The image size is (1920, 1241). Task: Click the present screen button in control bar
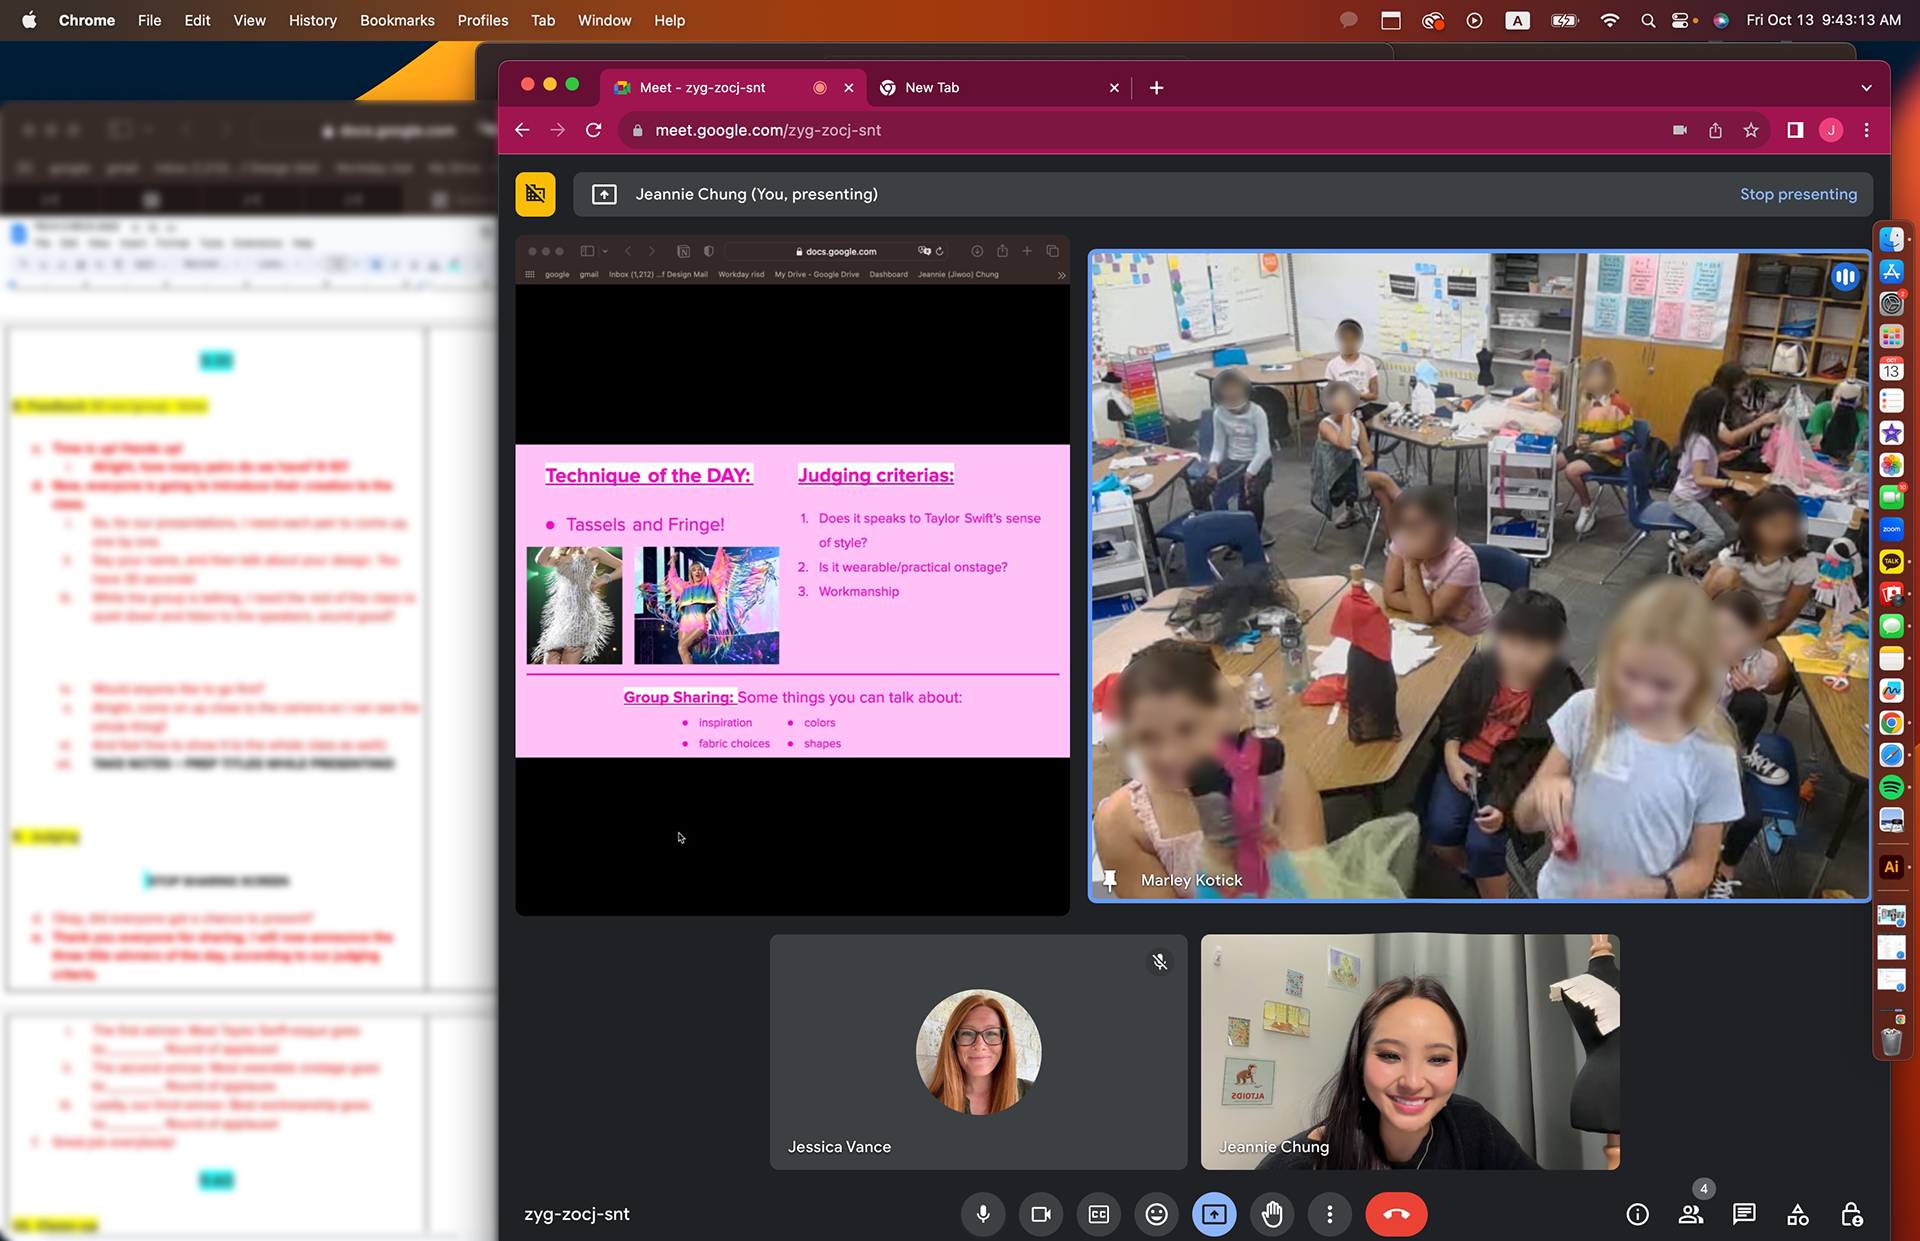point(1214,1214)
